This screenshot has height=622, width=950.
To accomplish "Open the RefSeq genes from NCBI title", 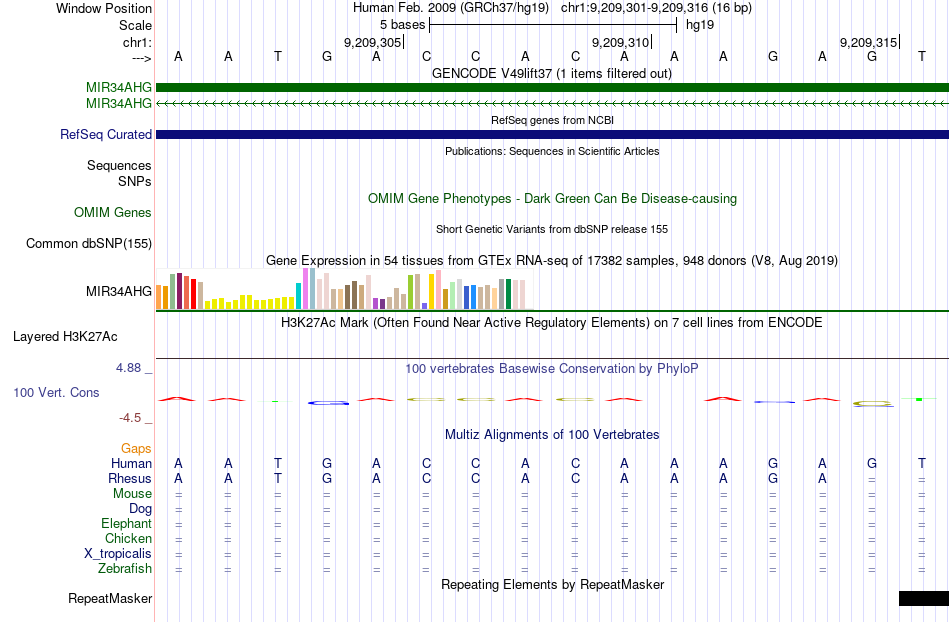I will click(552, 121).
